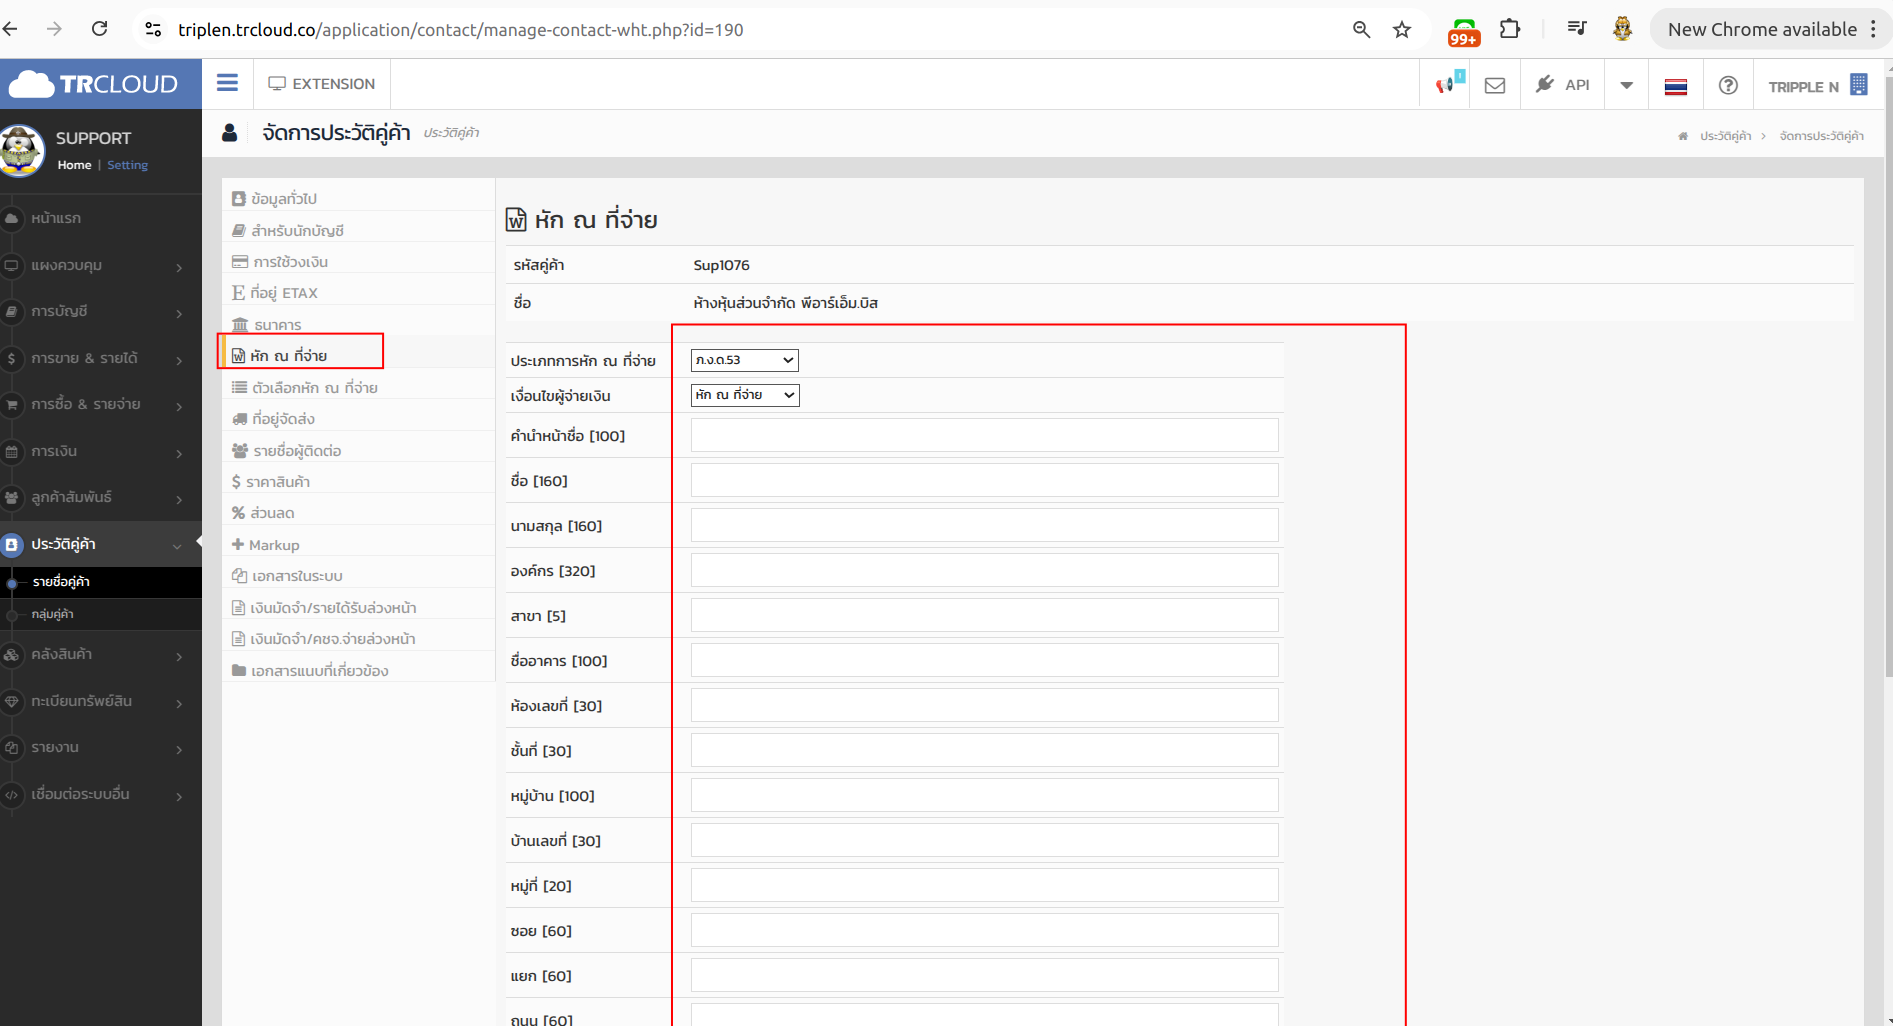The image size is (1893, 1026).
Task: Expand คลังสินค้า sidebar menu
Action: [x=100, y=654]
